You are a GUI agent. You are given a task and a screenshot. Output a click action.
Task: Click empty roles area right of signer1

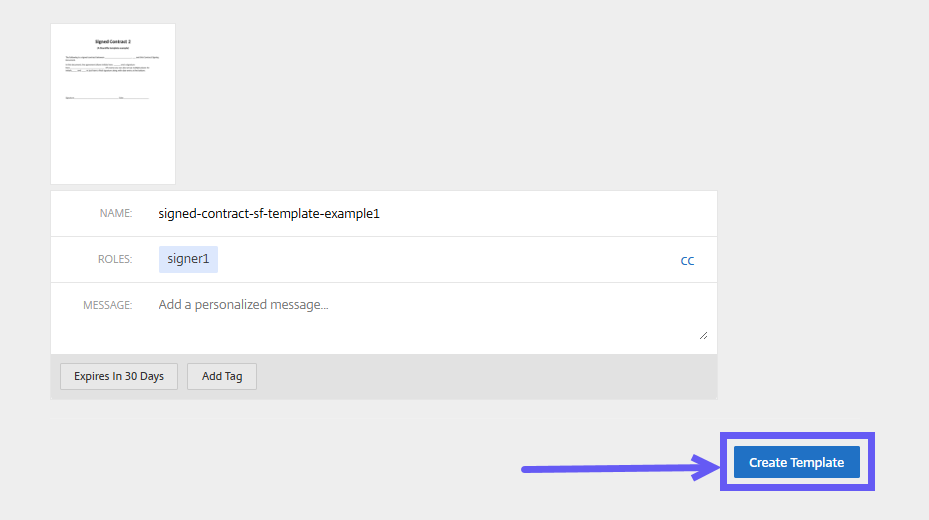coord(440,259)
